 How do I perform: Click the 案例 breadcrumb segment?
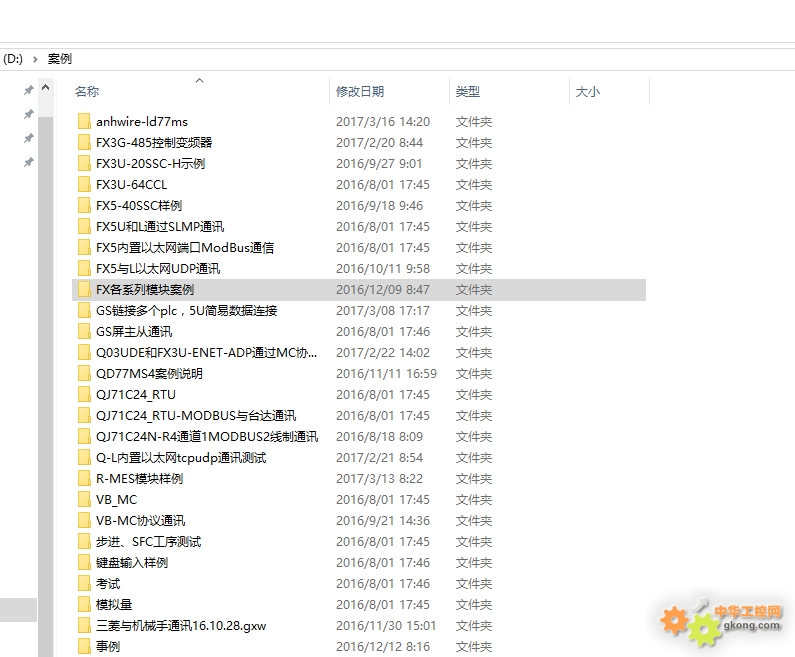tap(60, 59)
